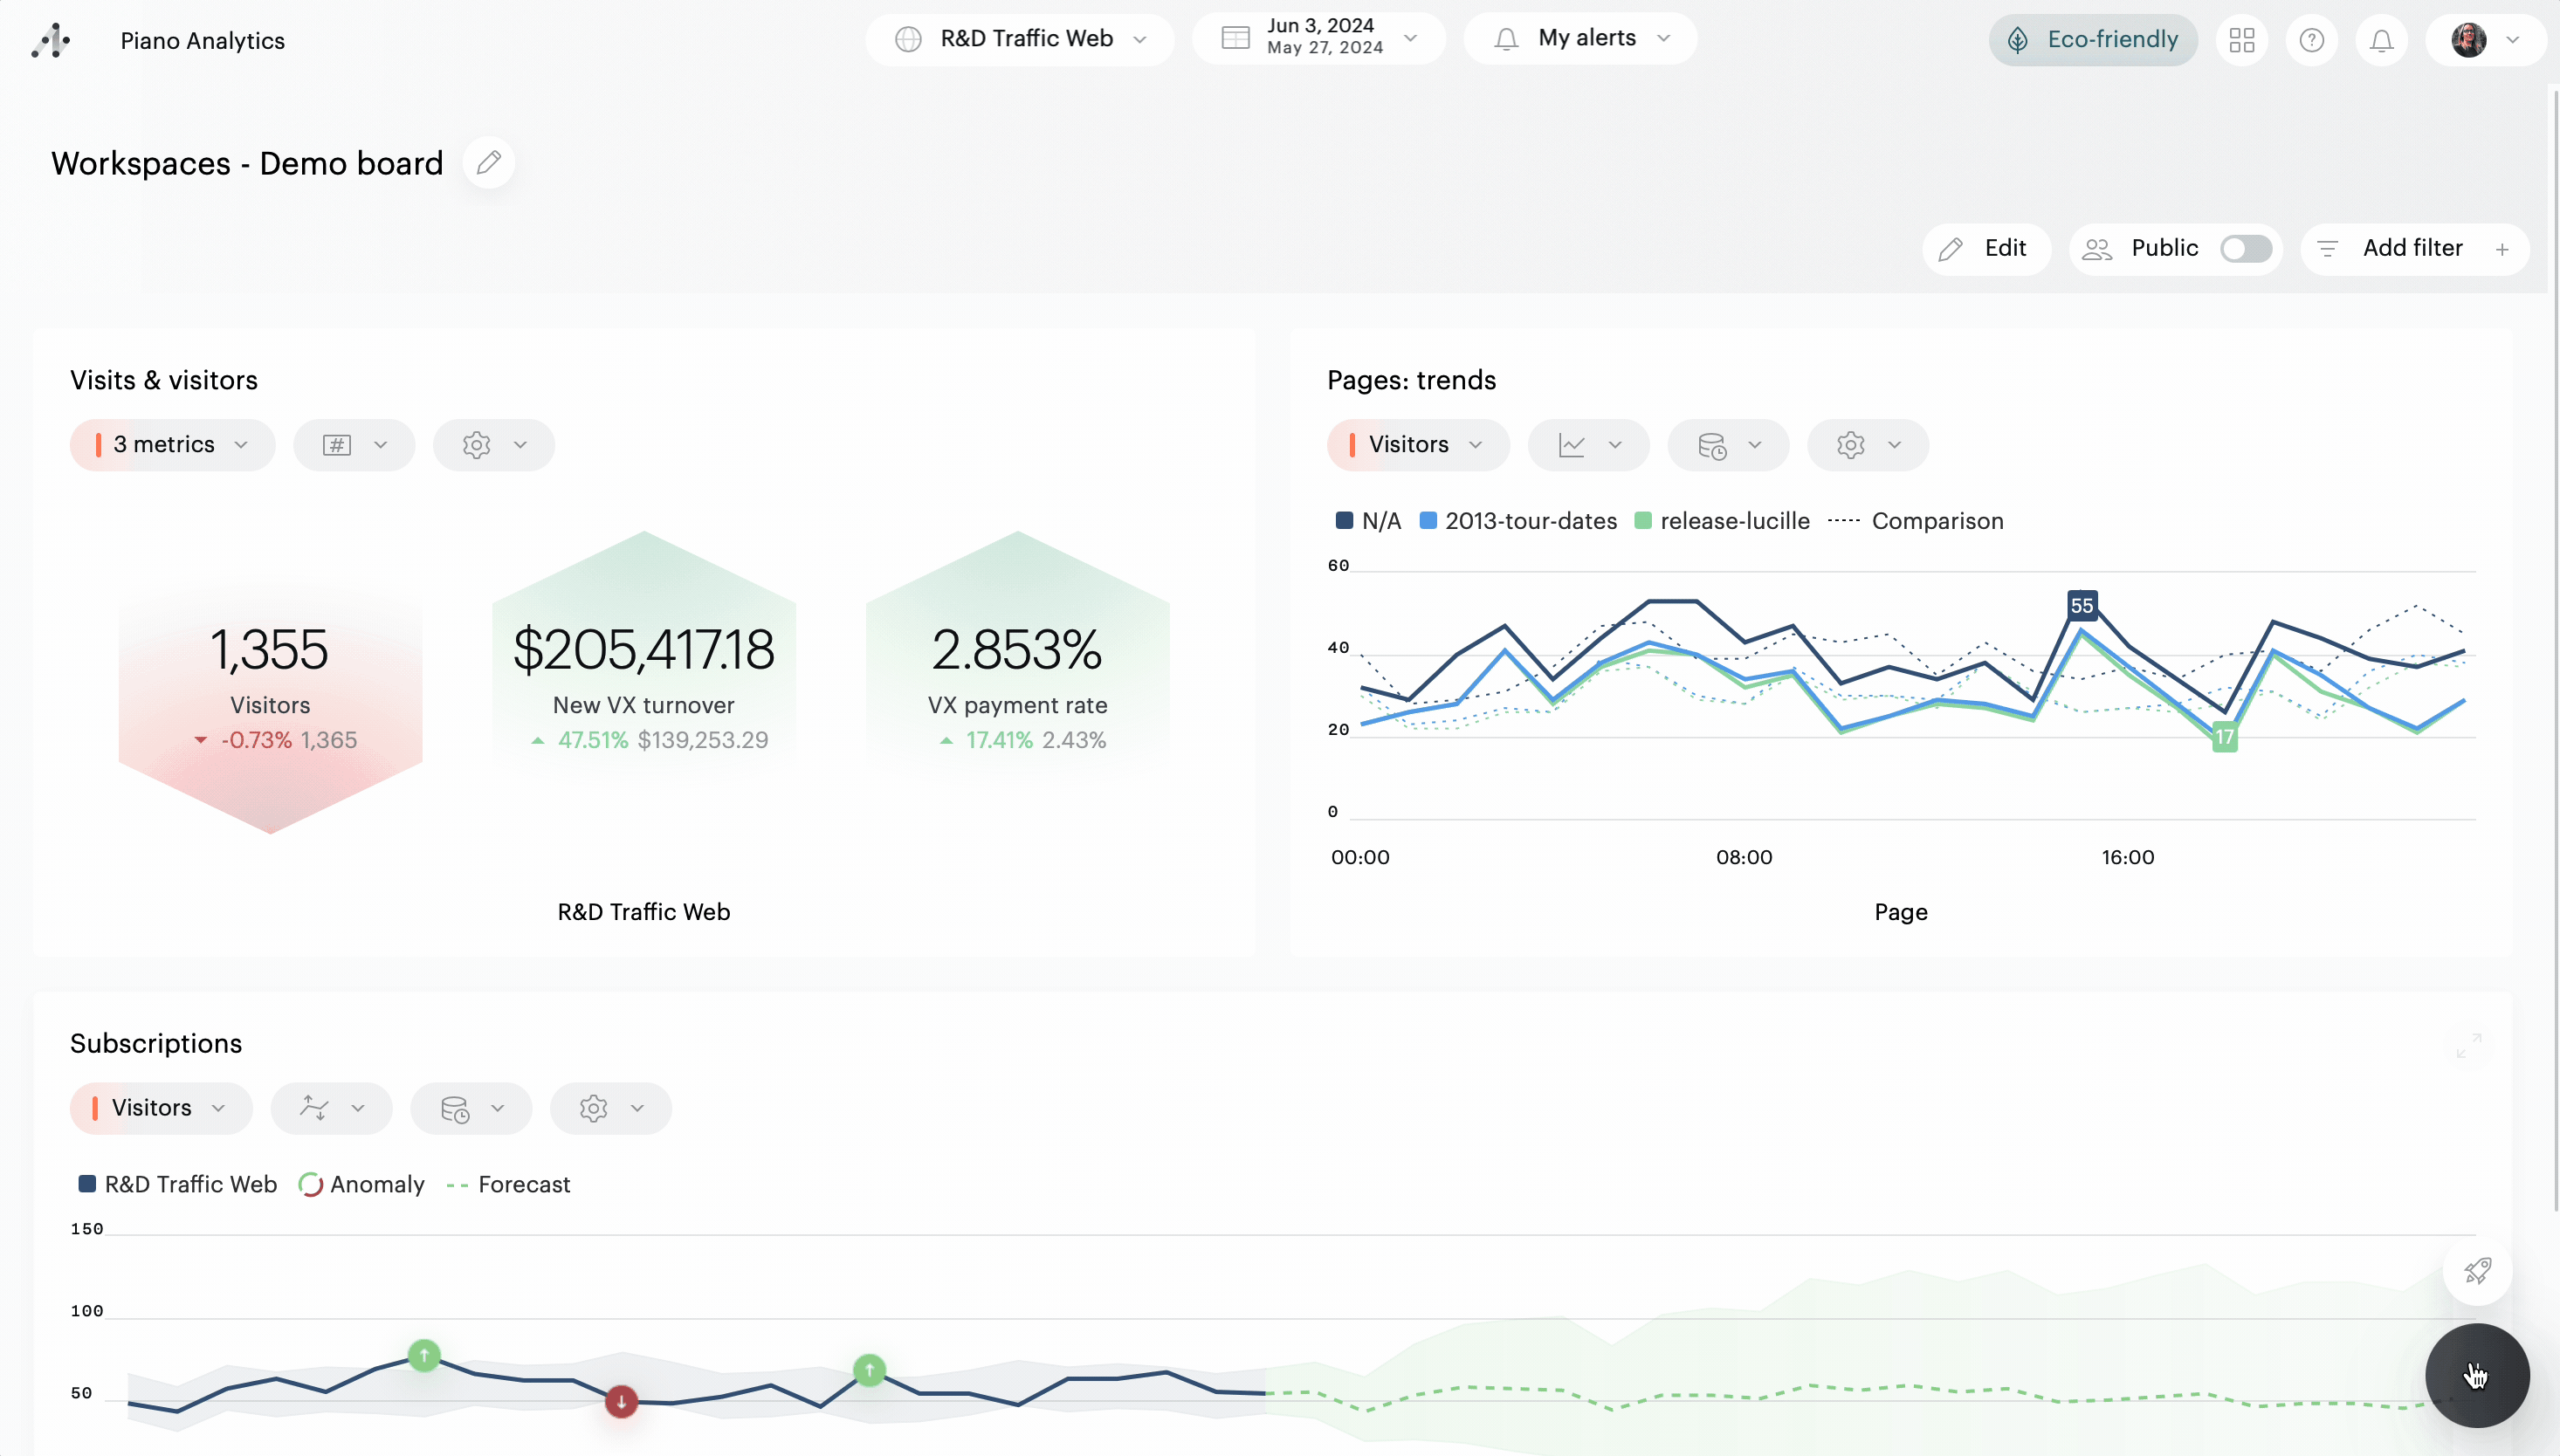
Task: Toggle the N/A legend series
Action: point(1369,521)
